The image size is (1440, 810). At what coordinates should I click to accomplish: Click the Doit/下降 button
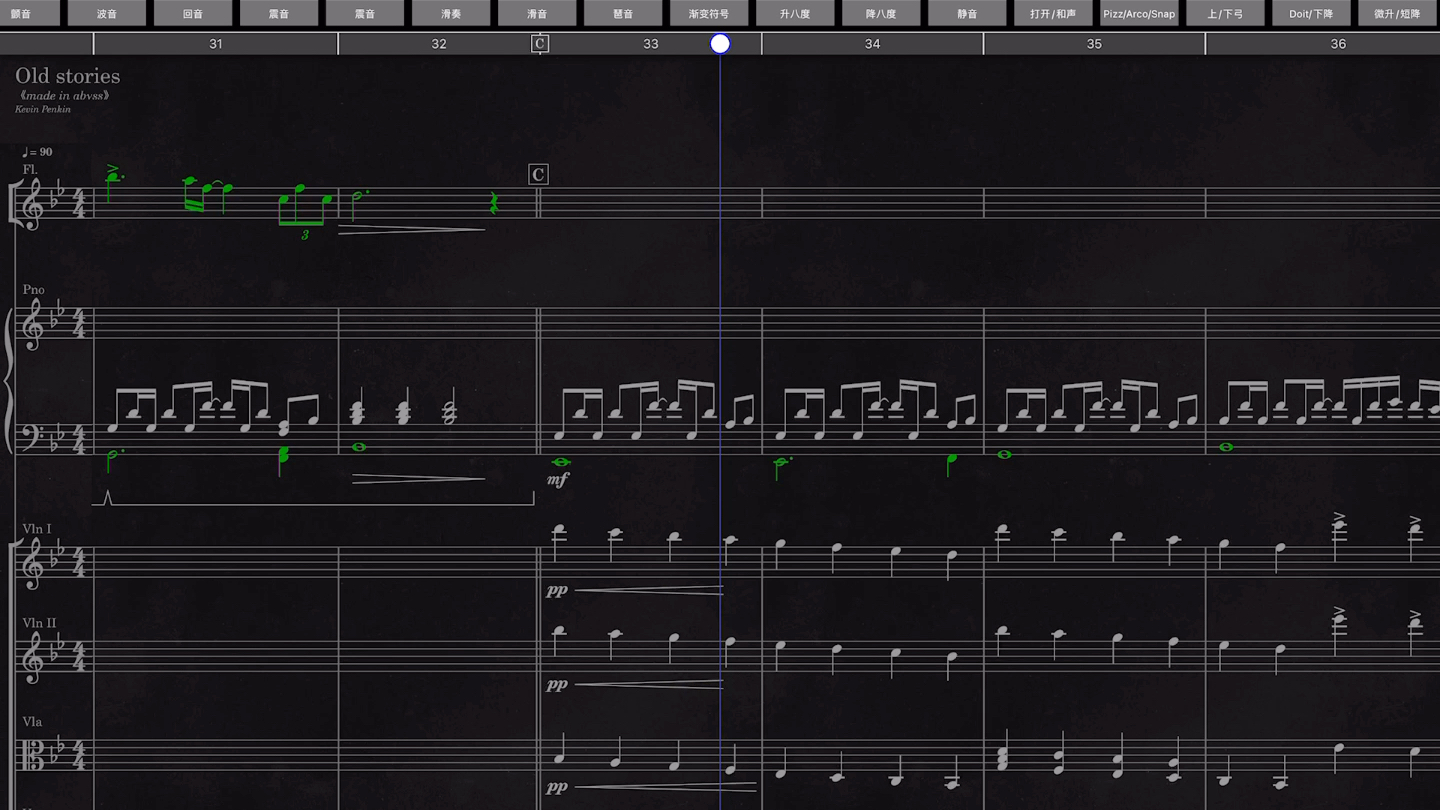tap(1311, 13)
